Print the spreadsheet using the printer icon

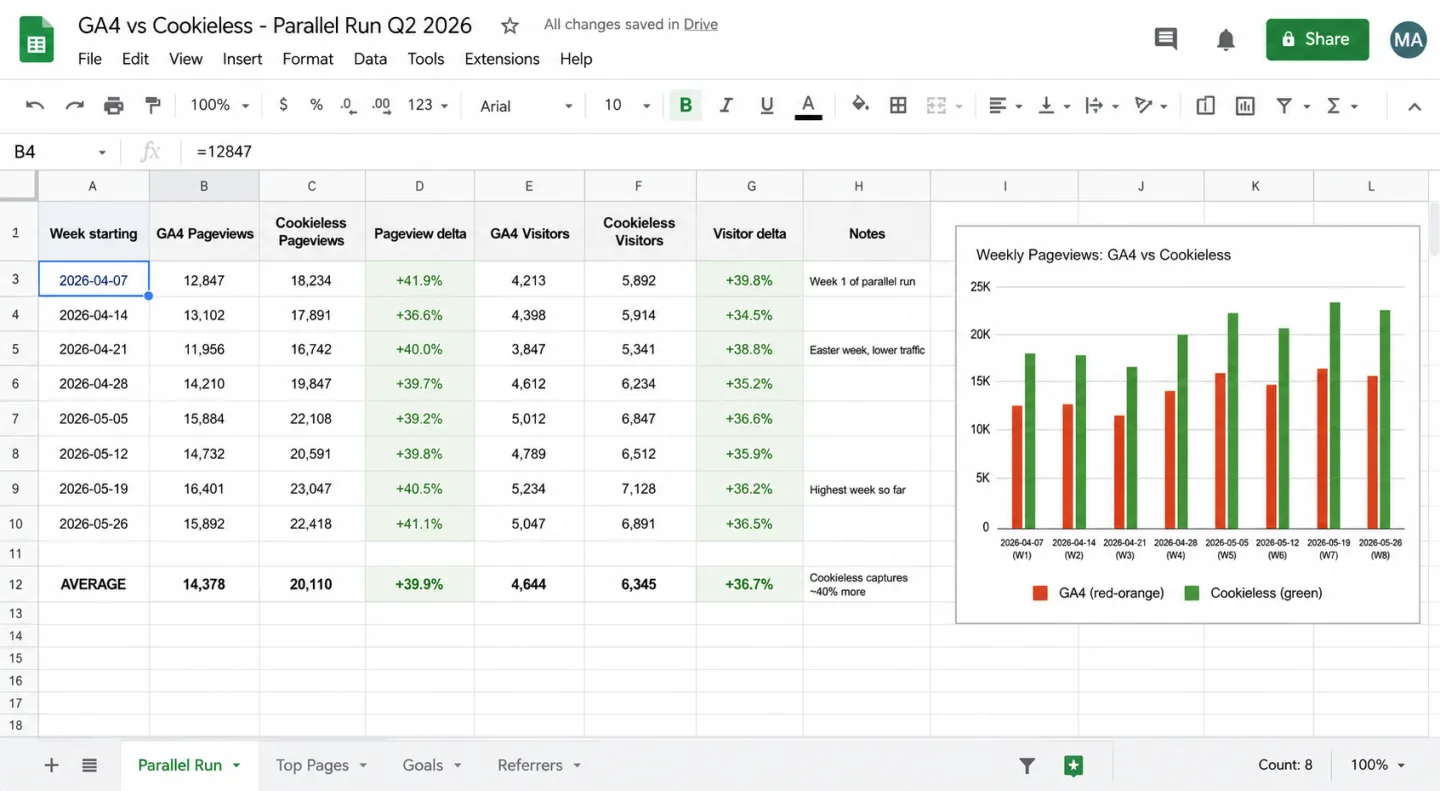[x=114, y=105]
